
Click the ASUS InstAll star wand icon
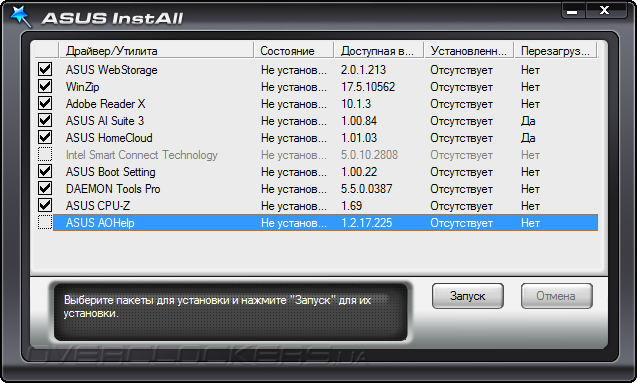21,16
